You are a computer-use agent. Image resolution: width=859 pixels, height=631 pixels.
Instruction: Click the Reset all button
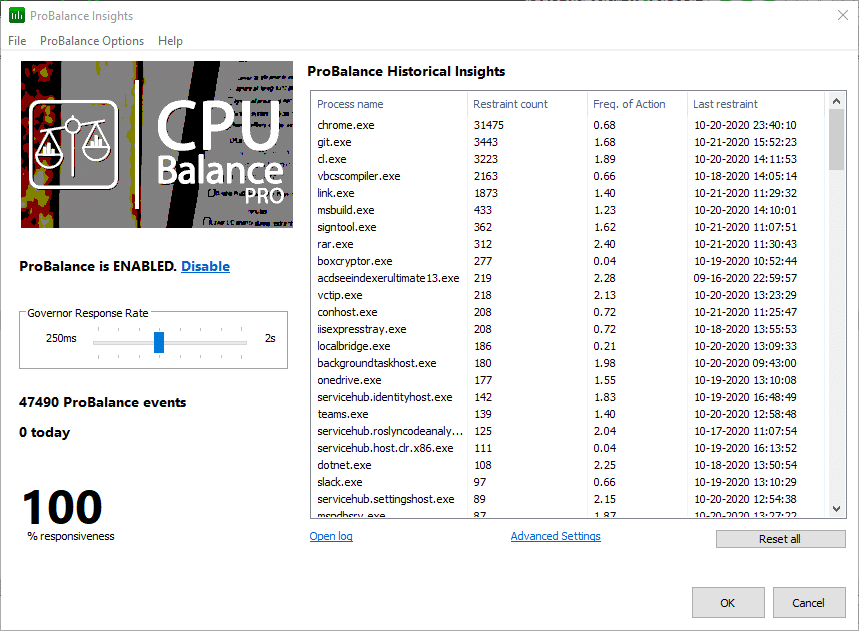(780, 539)
